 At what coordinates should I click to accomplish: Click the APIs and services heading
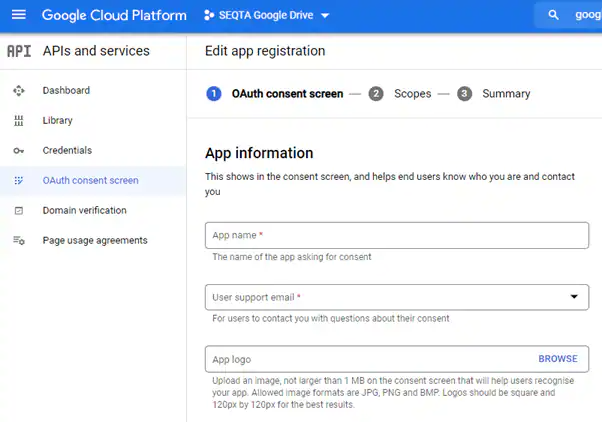[96, 51]
